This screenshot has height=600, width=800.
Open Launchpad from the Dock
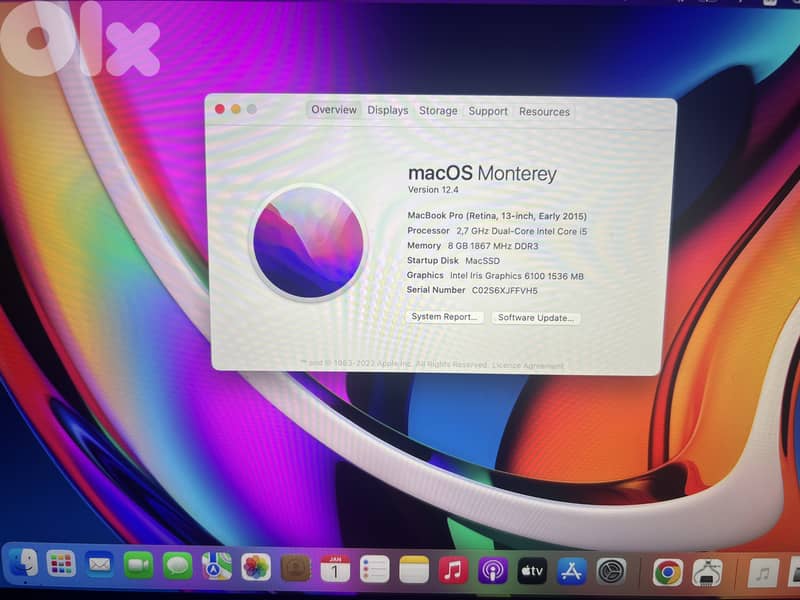61,564
